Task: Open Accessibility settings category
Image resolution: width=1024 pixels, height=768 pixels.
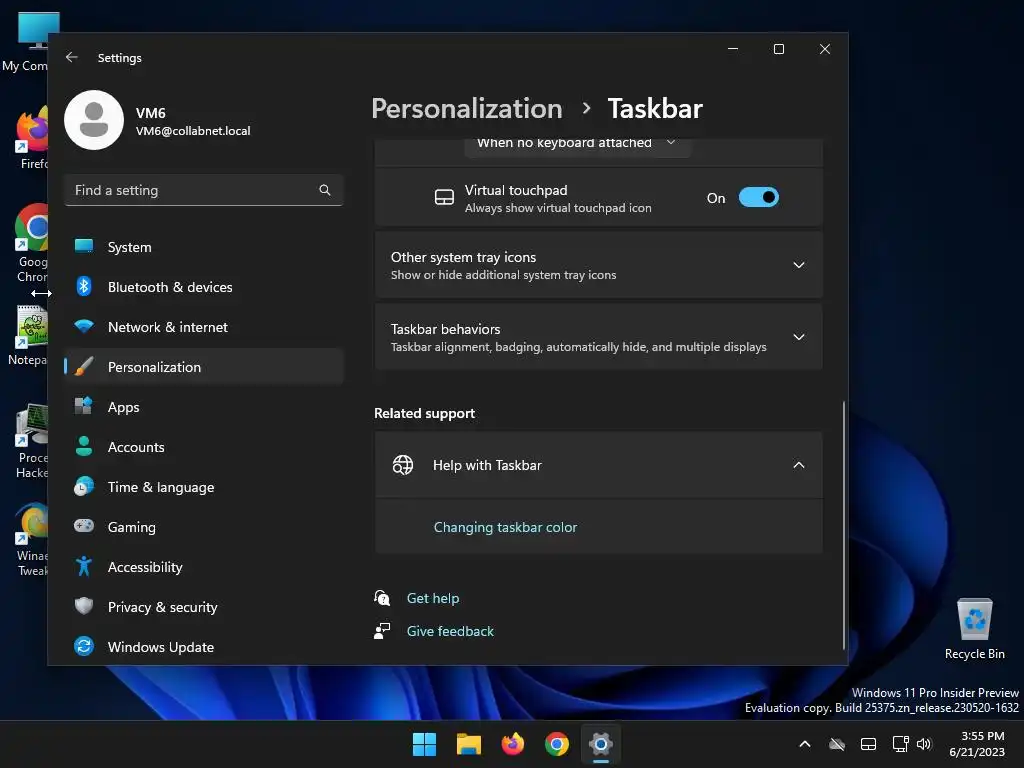Action: [x=204, y=567]
